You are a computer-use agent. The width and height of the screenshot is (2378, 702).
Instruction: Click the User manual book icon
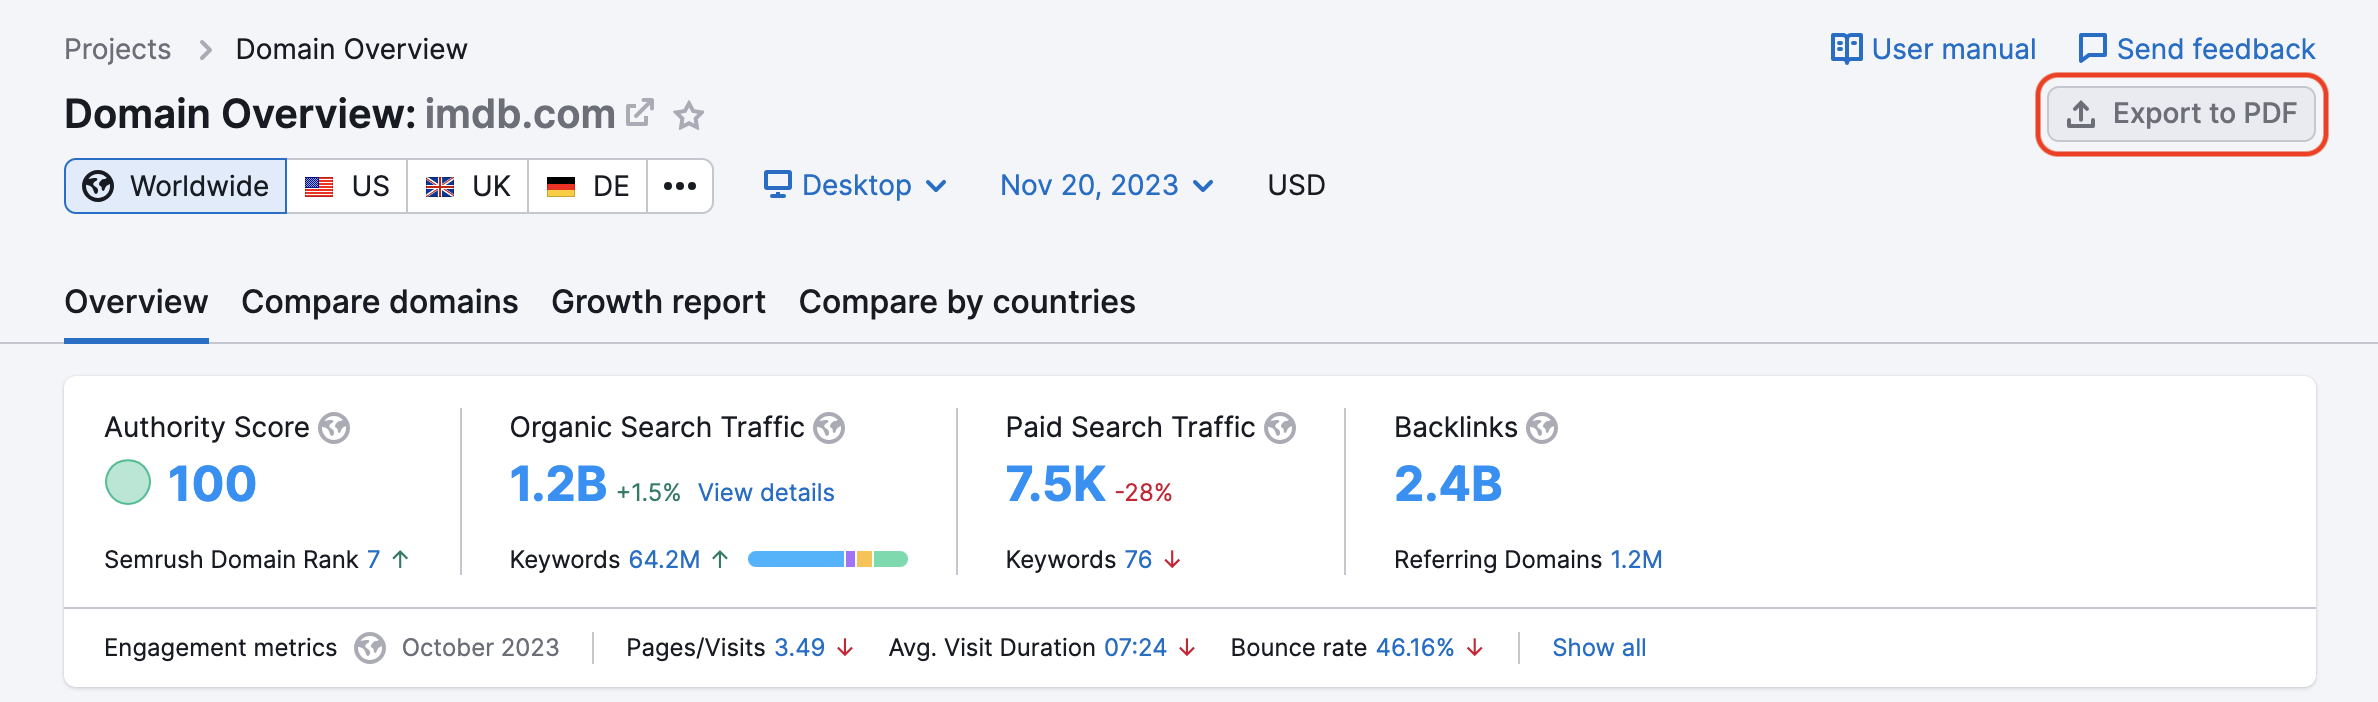click(x=1846, y=49)
